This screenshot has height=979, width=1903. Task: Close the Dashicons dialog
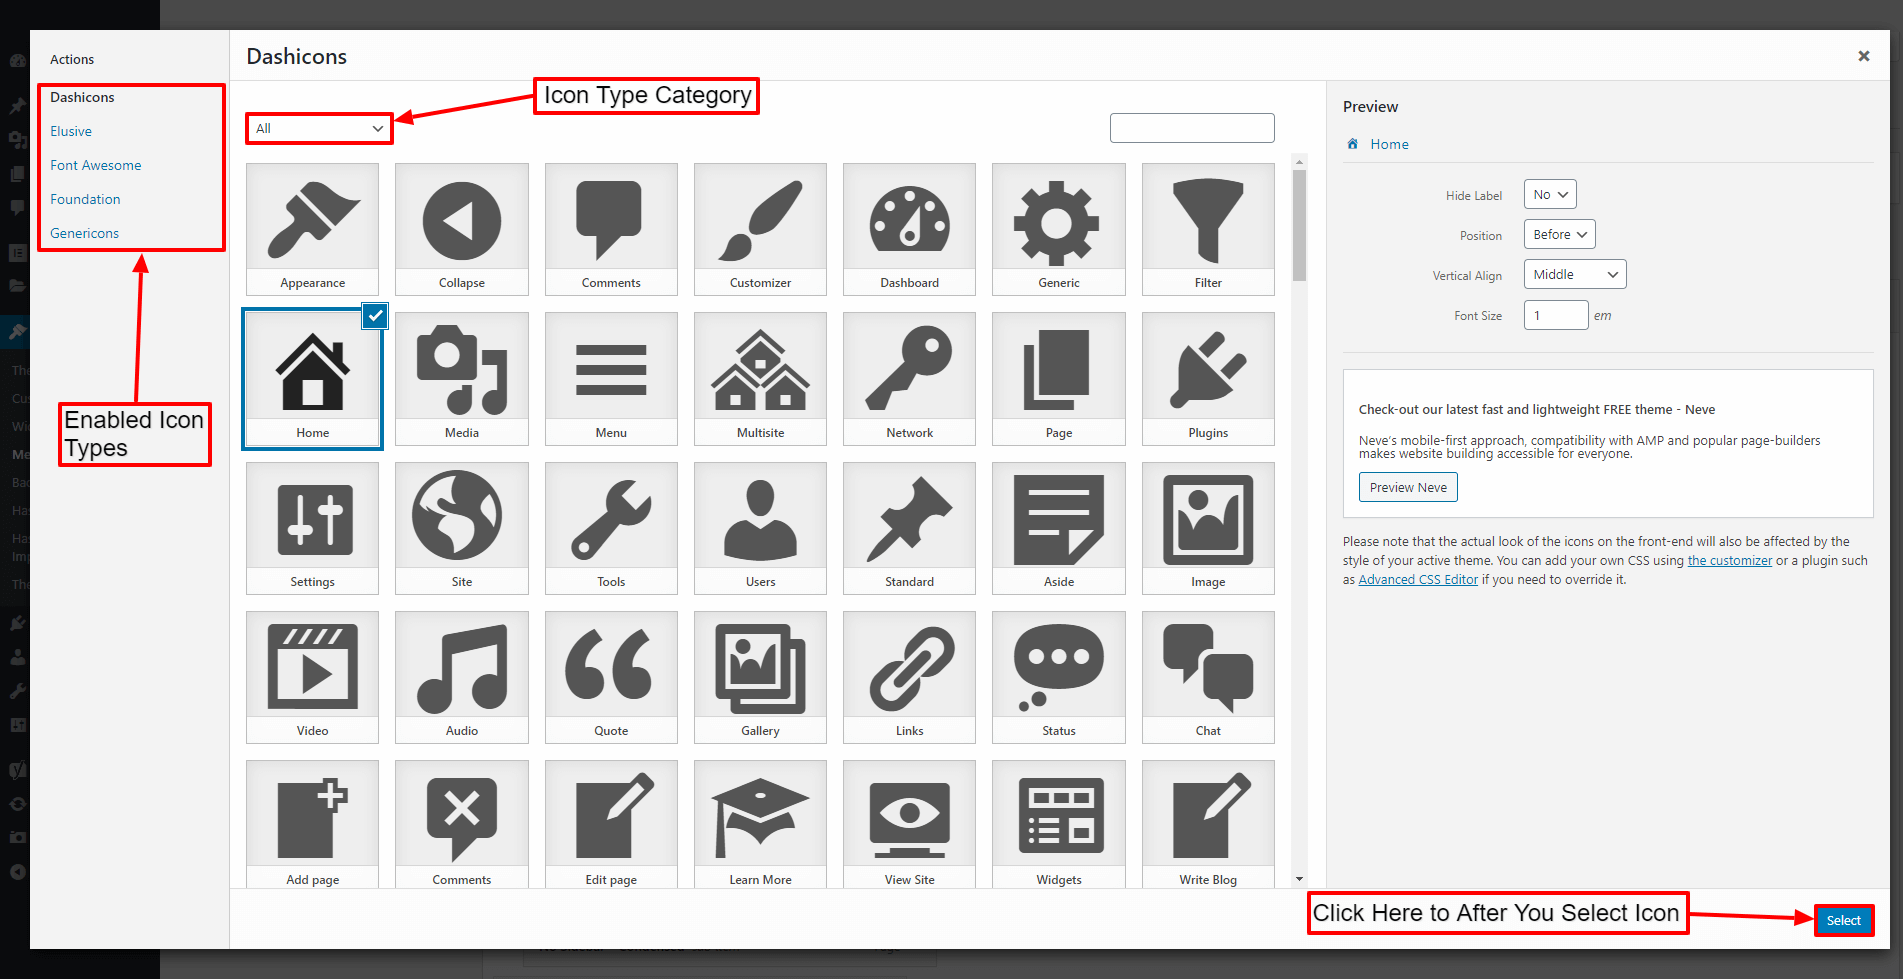[1863, 56]
